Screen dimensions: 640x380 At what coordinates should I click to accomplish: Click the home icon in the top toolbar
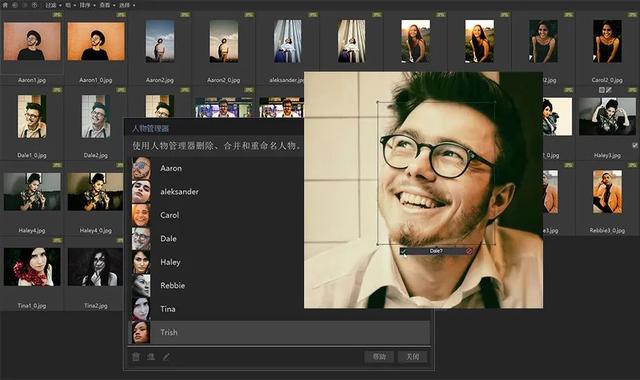5,5
